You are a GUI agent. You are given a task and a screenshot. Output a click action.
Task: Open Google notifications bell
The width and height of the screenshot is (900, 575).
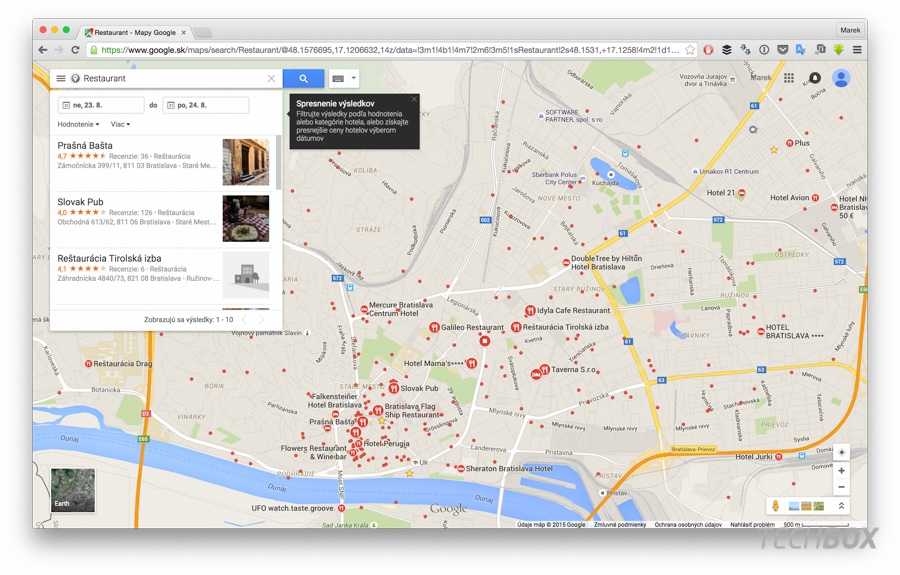click(814, 78)
